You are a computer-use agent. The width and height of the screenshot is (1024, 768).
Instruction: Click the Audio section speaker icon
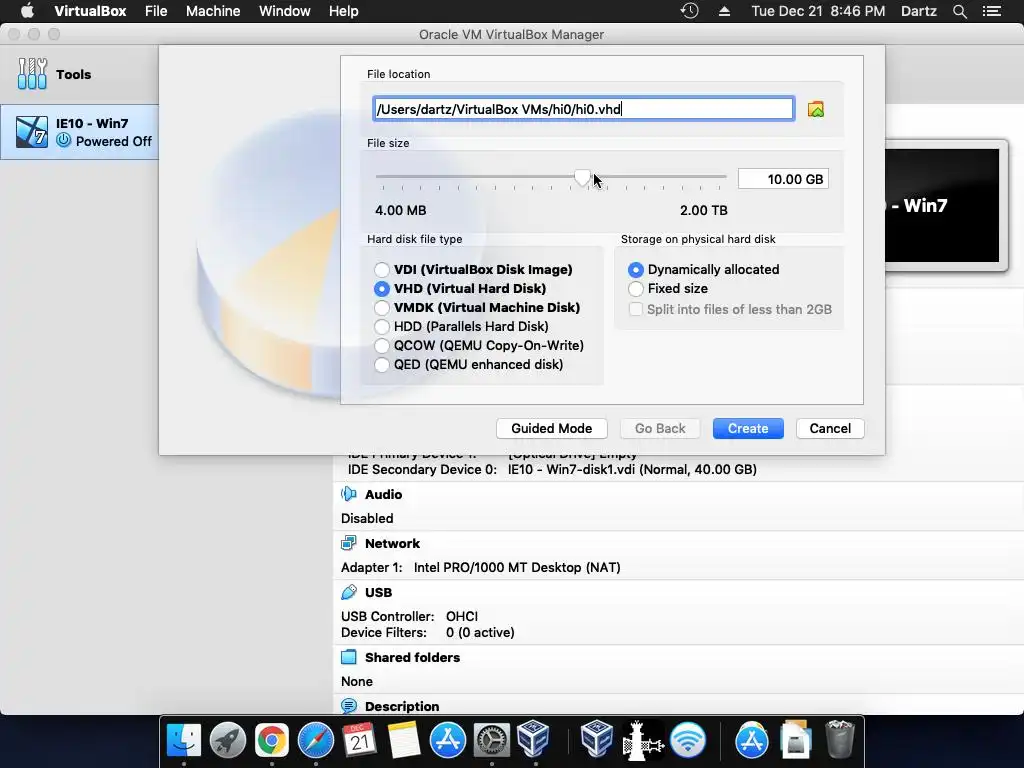349,494
